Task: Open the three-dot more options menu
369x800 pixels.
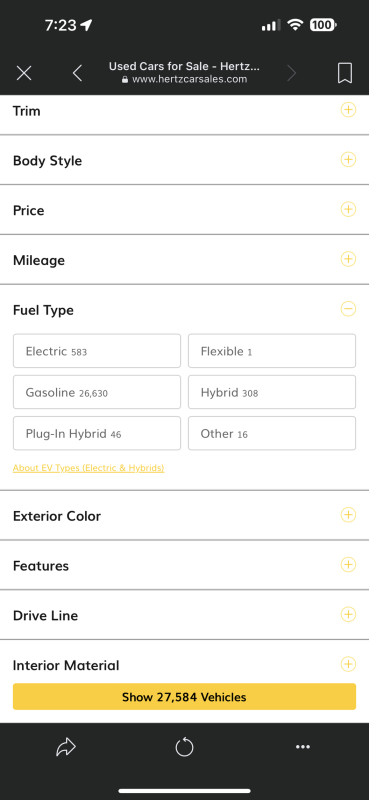Action: tap(303, 747)
